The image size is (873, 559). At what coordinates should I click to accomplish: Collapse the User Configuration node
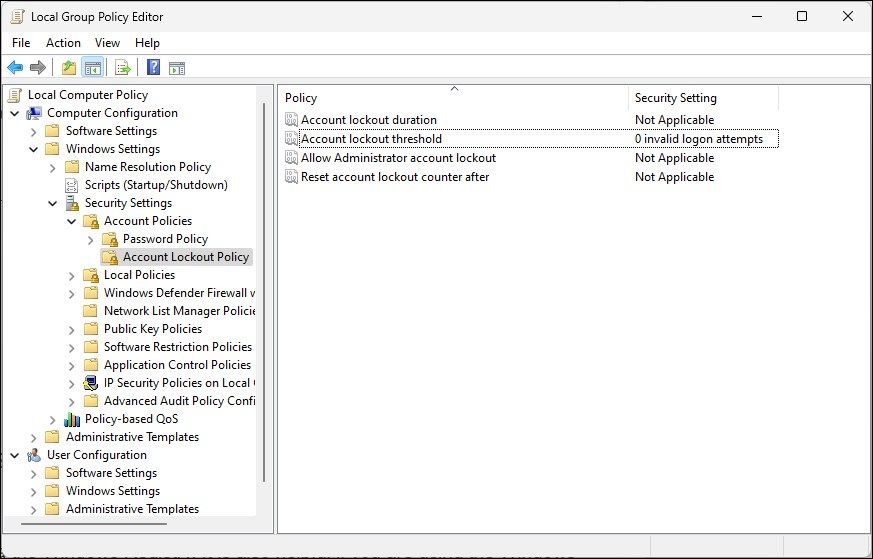[14, 455]
